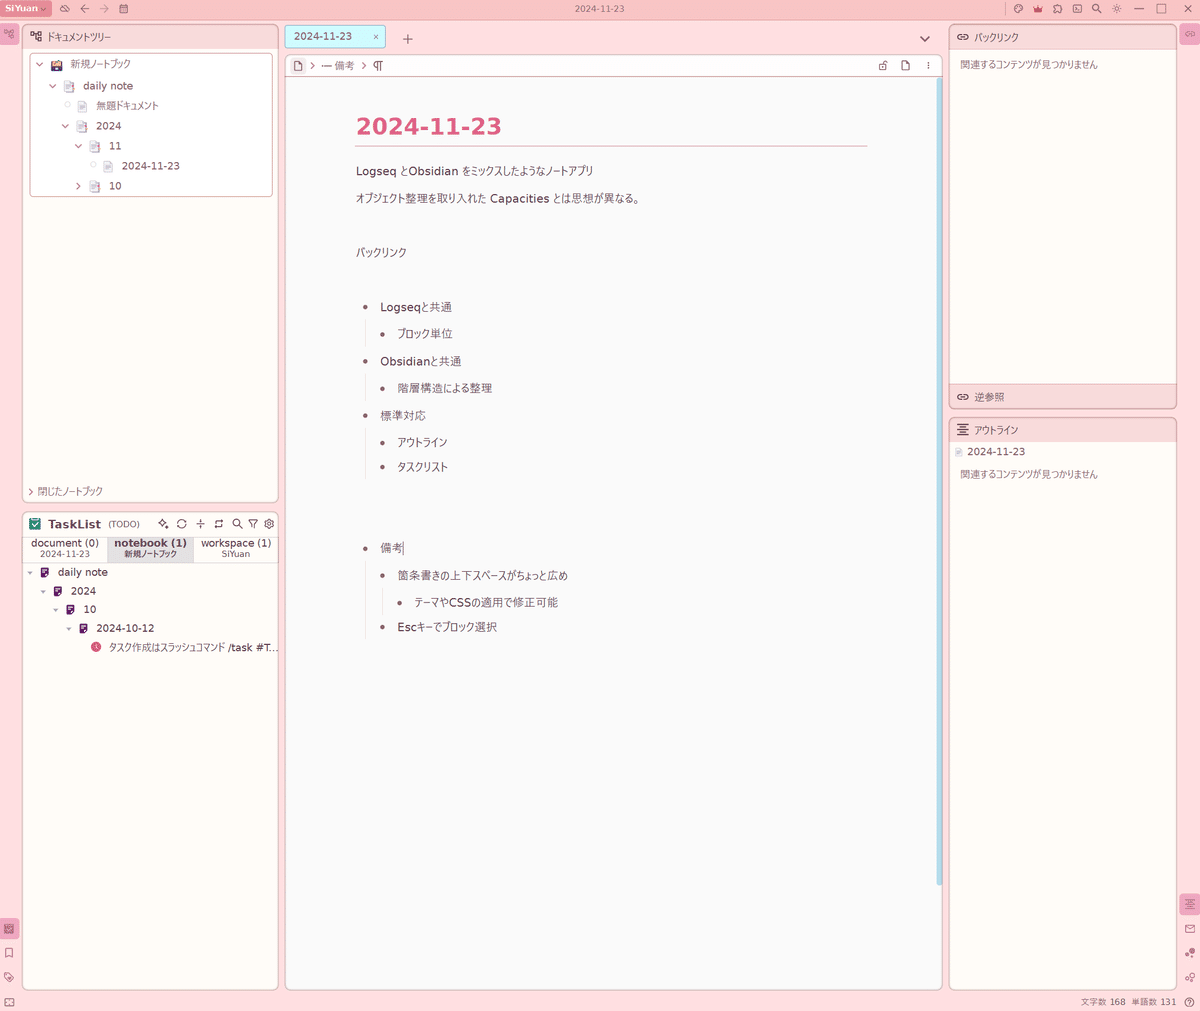Image resolution: width=1200 pixels, height=1011 pixels.
Task: Open 無題ドキュメント in document tree
Action: [x=127, y=106]
